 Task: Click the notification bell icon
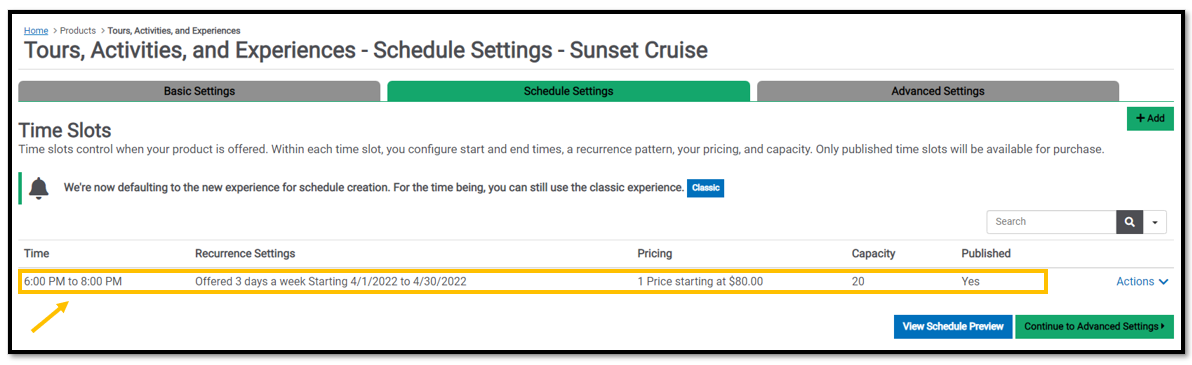pos(39,188)
